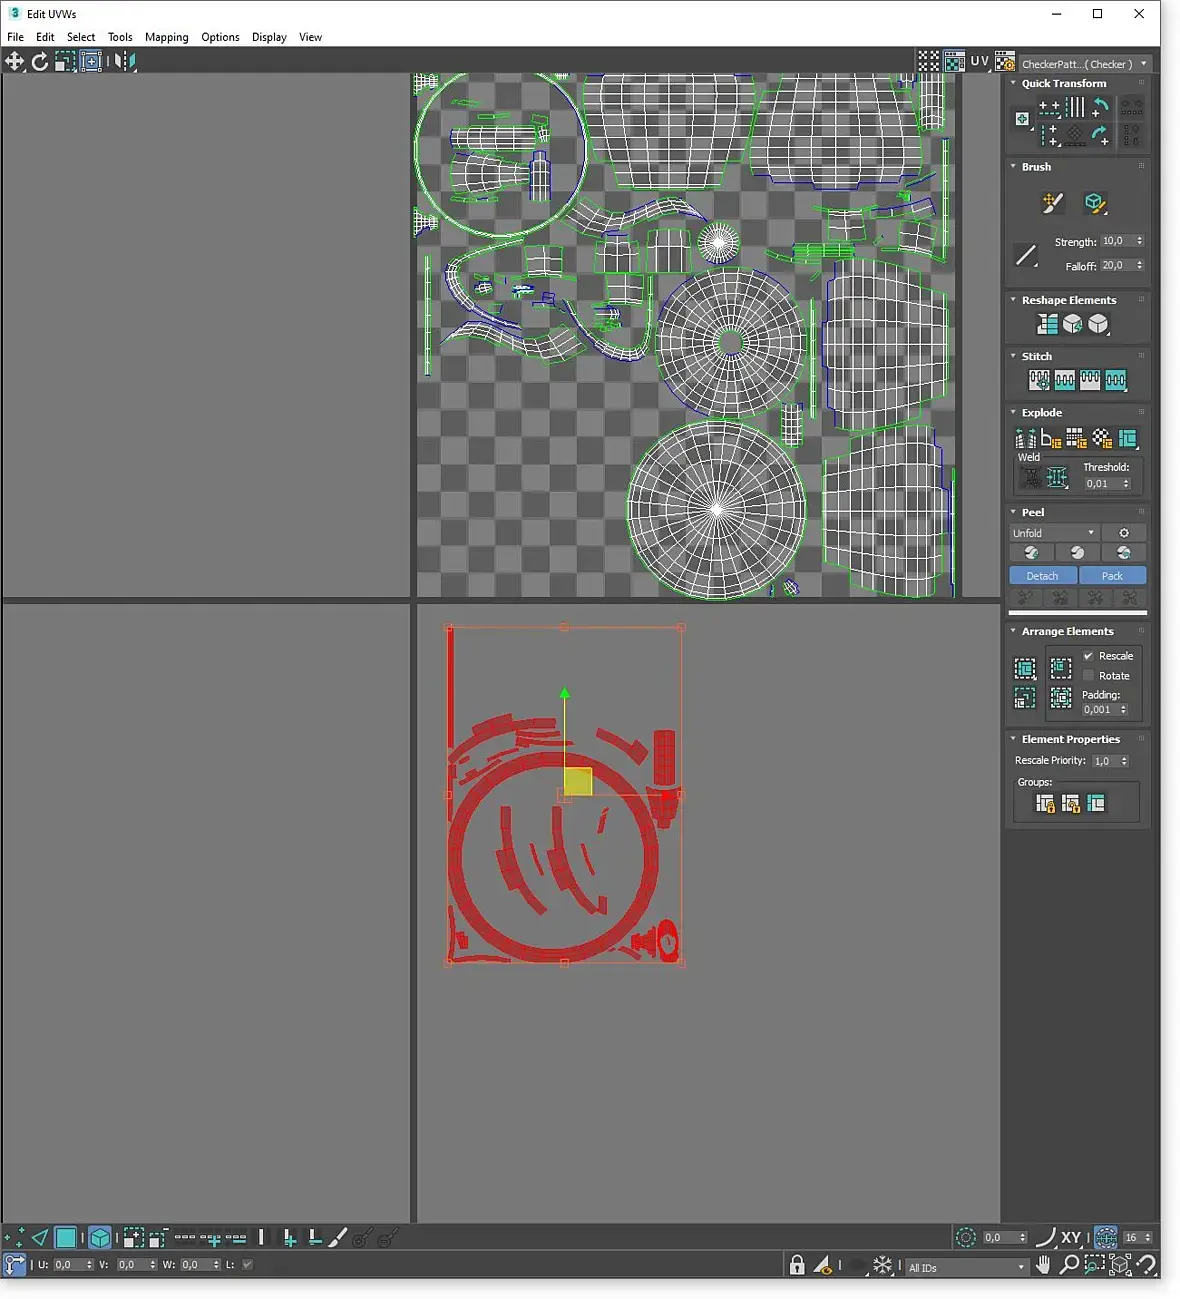Click Straighten Selection in Reshape Elements

tap(1047, 324)
